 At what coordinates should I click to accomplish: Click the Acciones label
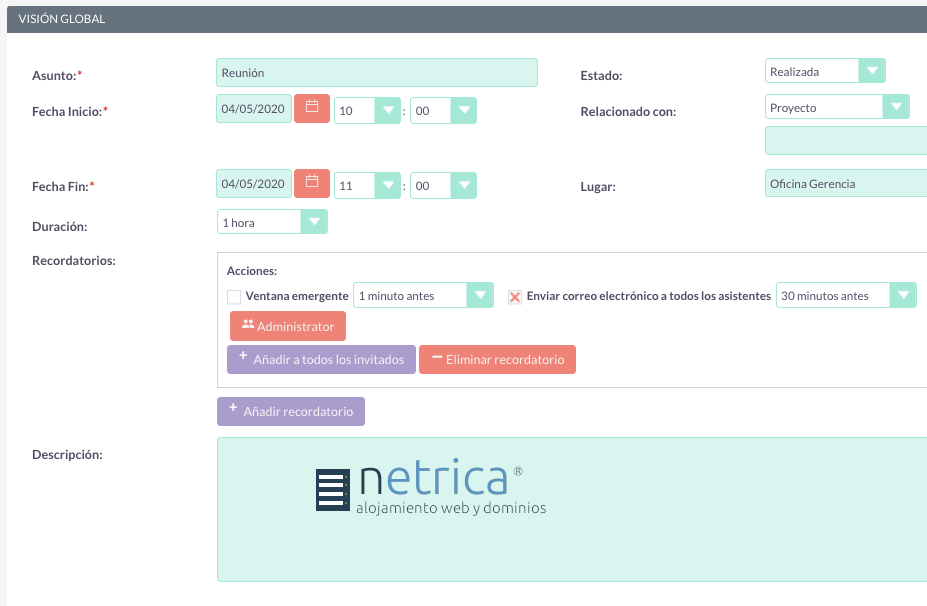coord(252,271)
